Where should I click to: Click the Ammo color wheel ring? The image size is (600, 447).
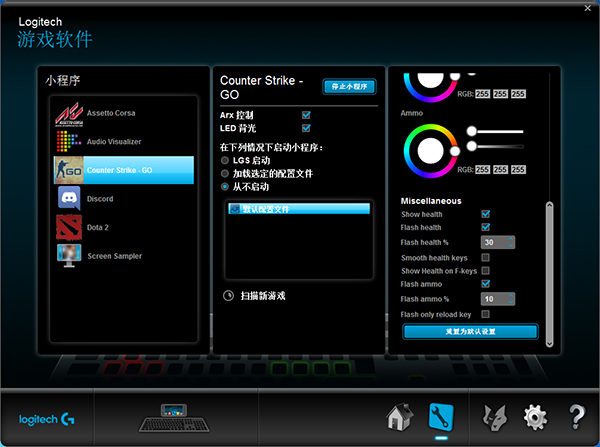430,150
